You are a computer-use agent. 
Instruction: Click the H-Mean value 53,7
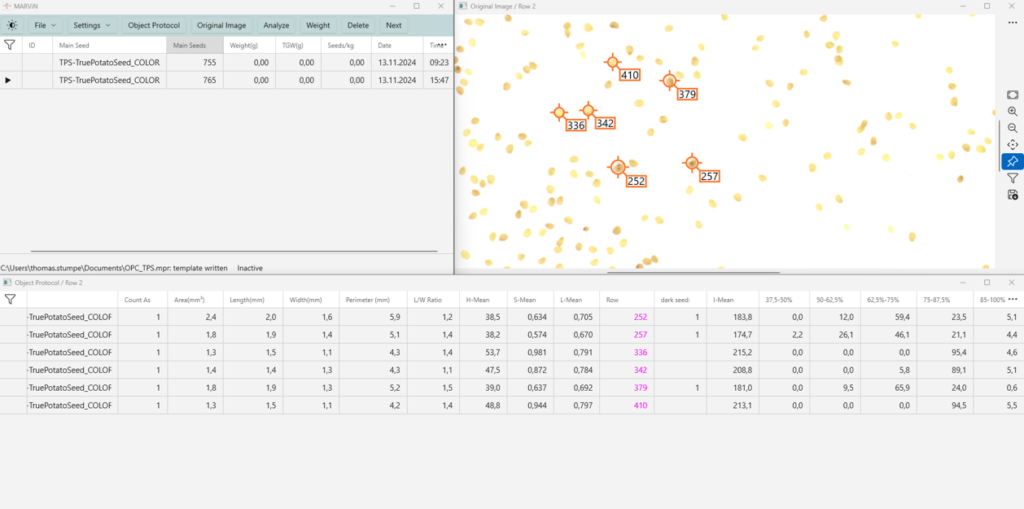[490, 352]
